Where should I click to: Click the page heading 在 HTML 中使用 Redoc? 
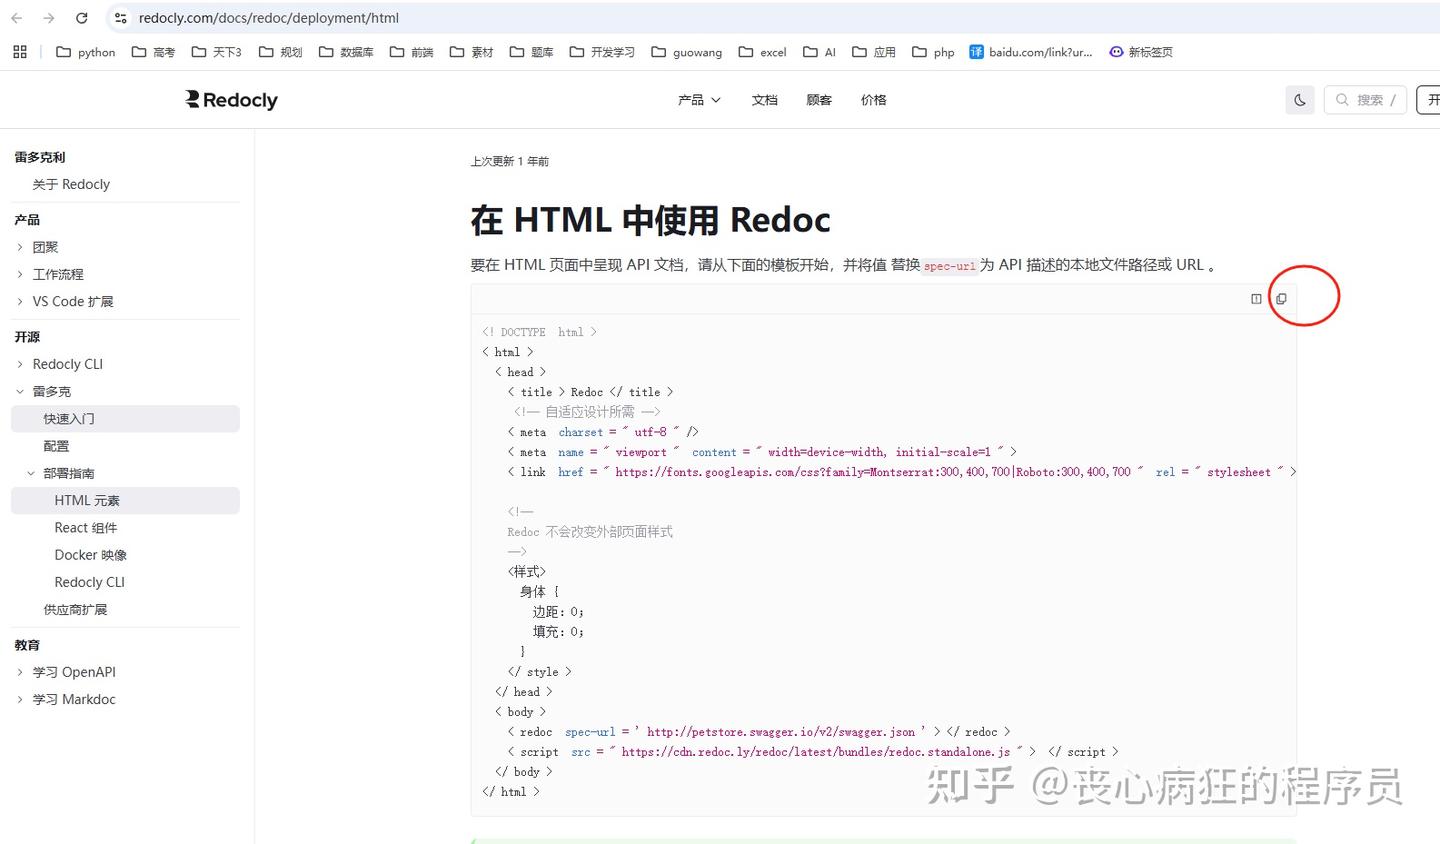click(651, 220)
